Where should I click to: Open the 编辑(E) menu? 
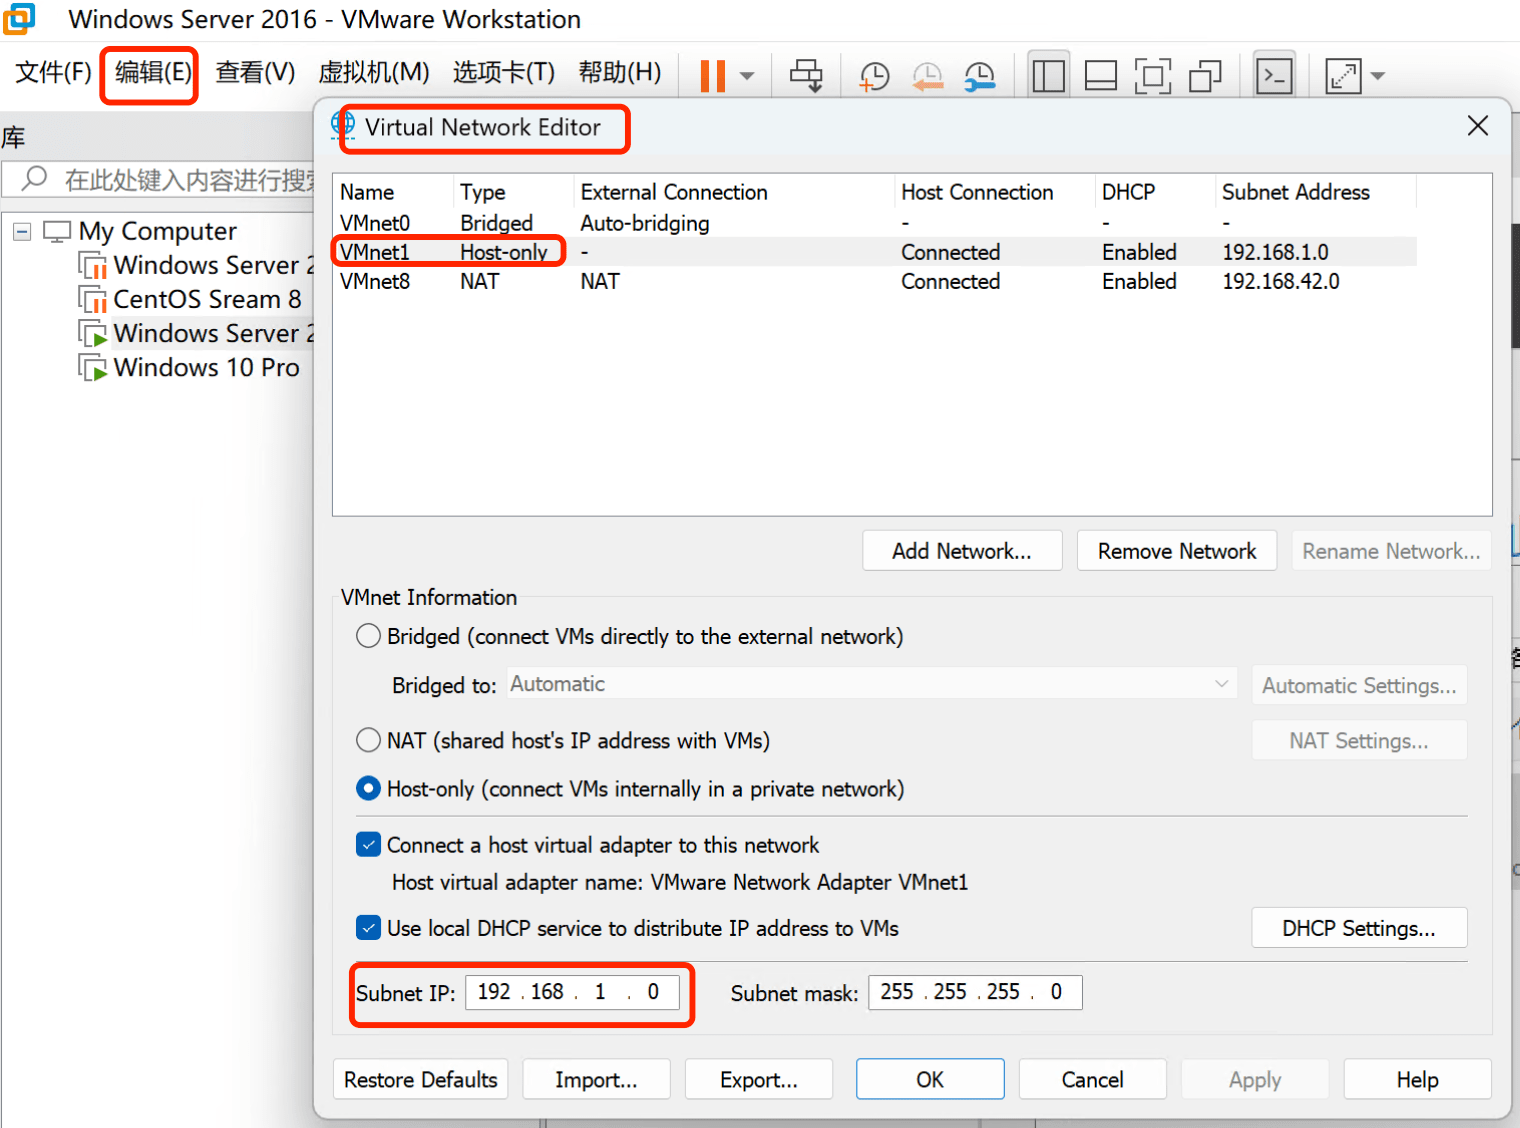click(152, 73)
